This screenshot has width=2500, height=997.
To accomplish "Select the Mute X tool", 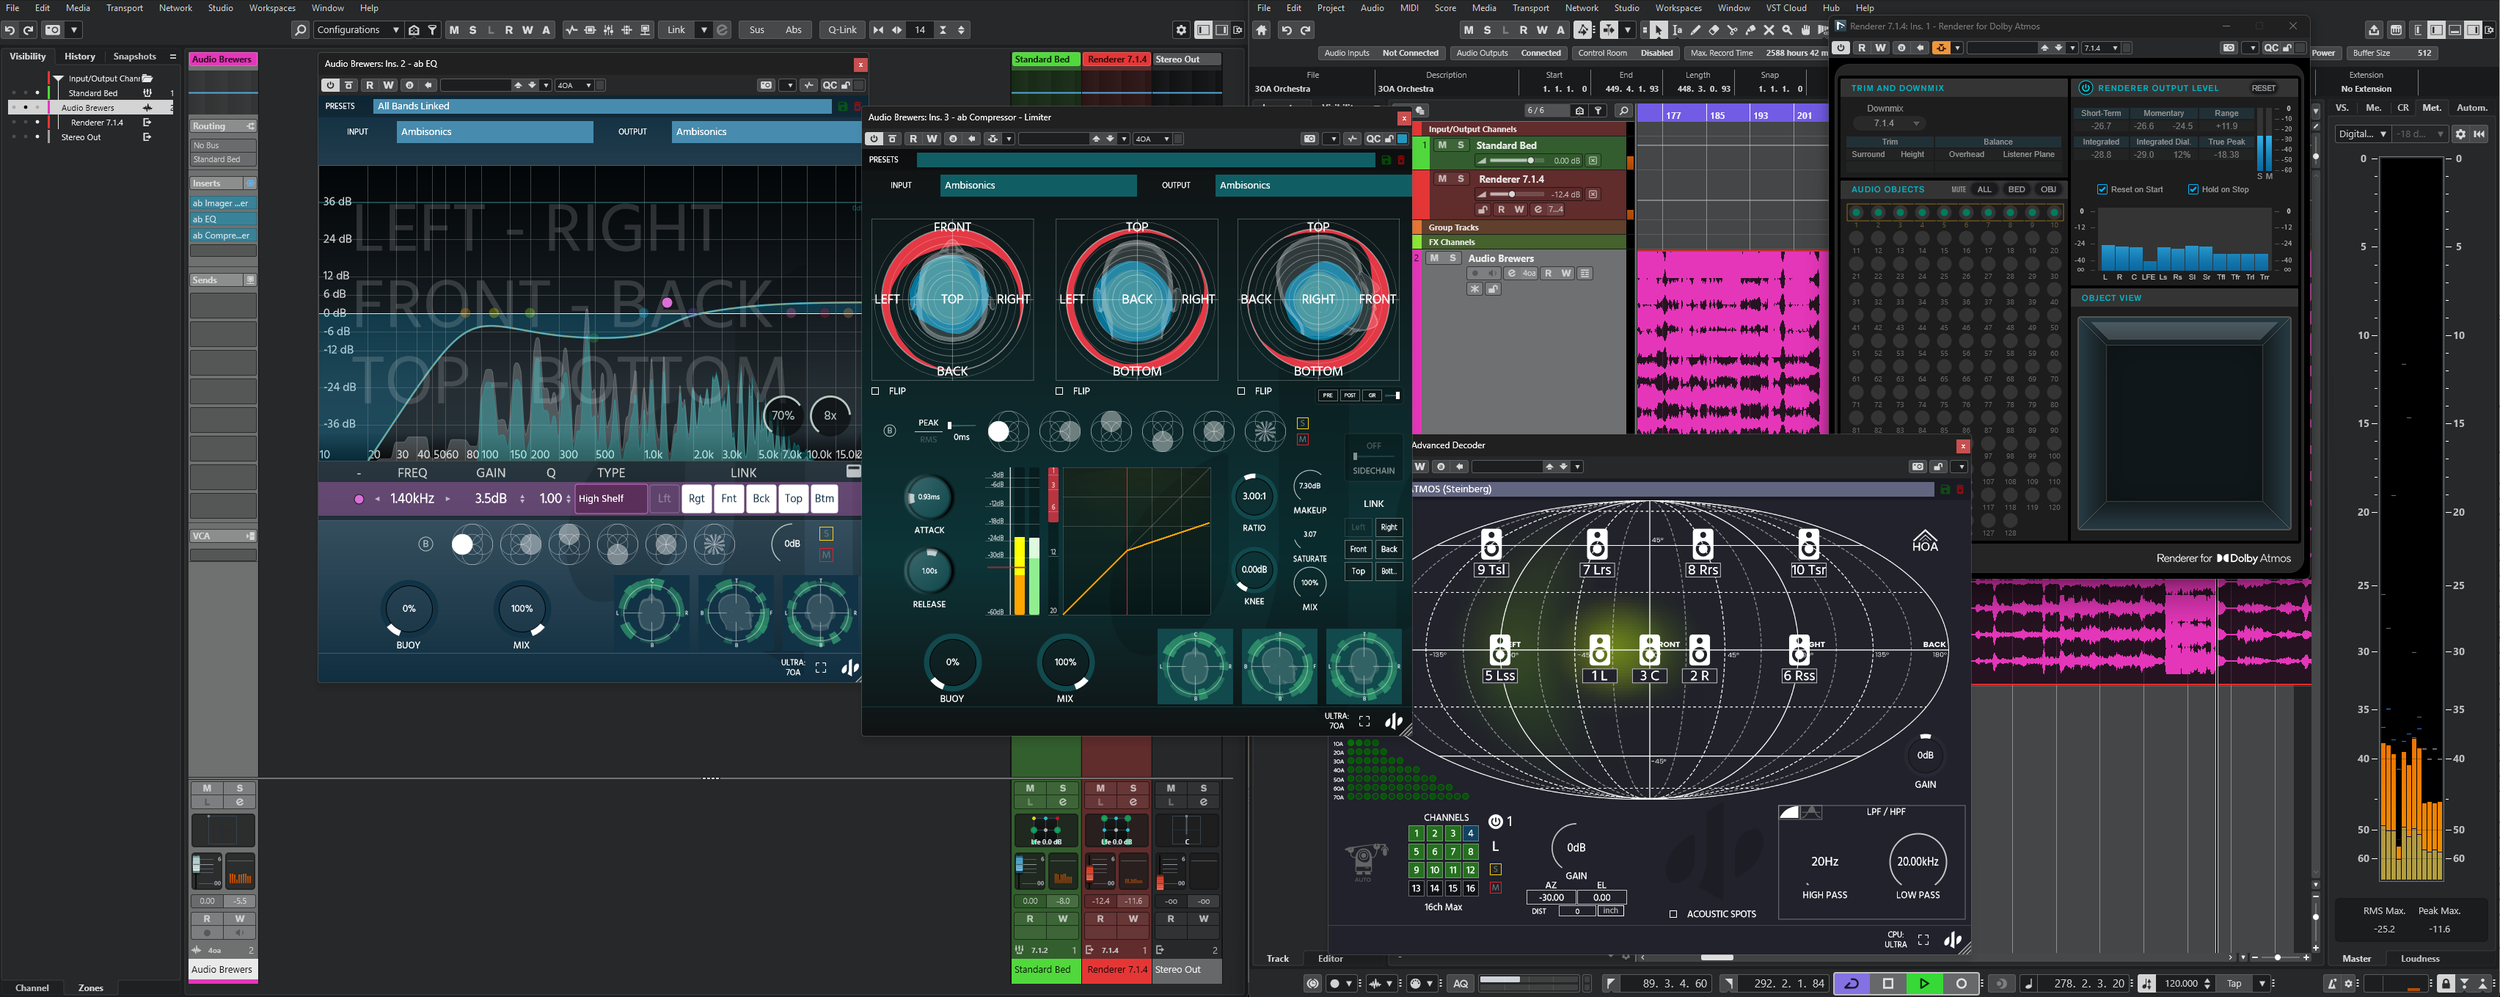I will [x=1769, y=30].
